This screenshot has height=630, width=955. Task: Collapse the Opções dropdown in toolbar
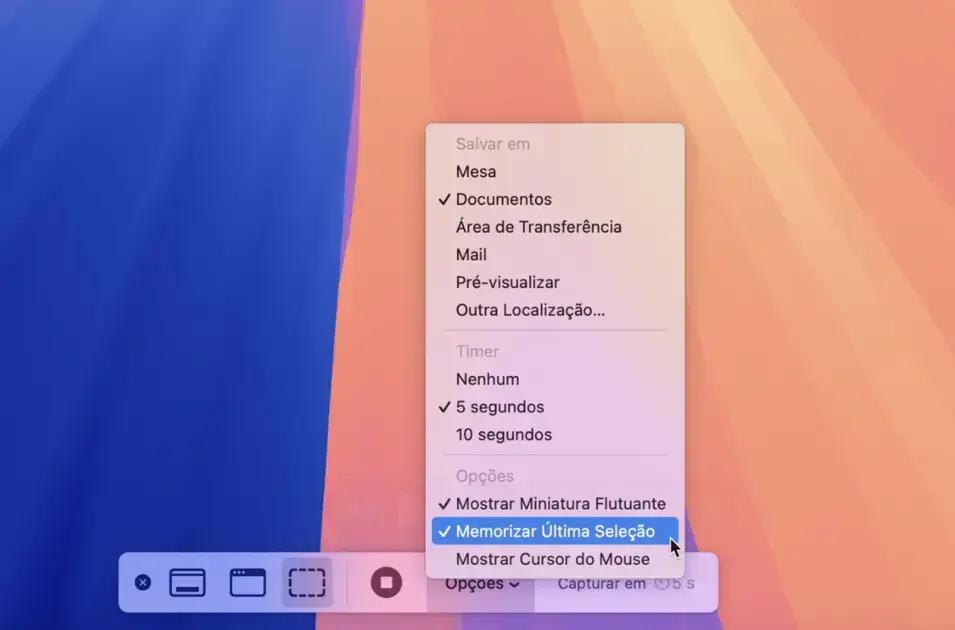[482, 584]
